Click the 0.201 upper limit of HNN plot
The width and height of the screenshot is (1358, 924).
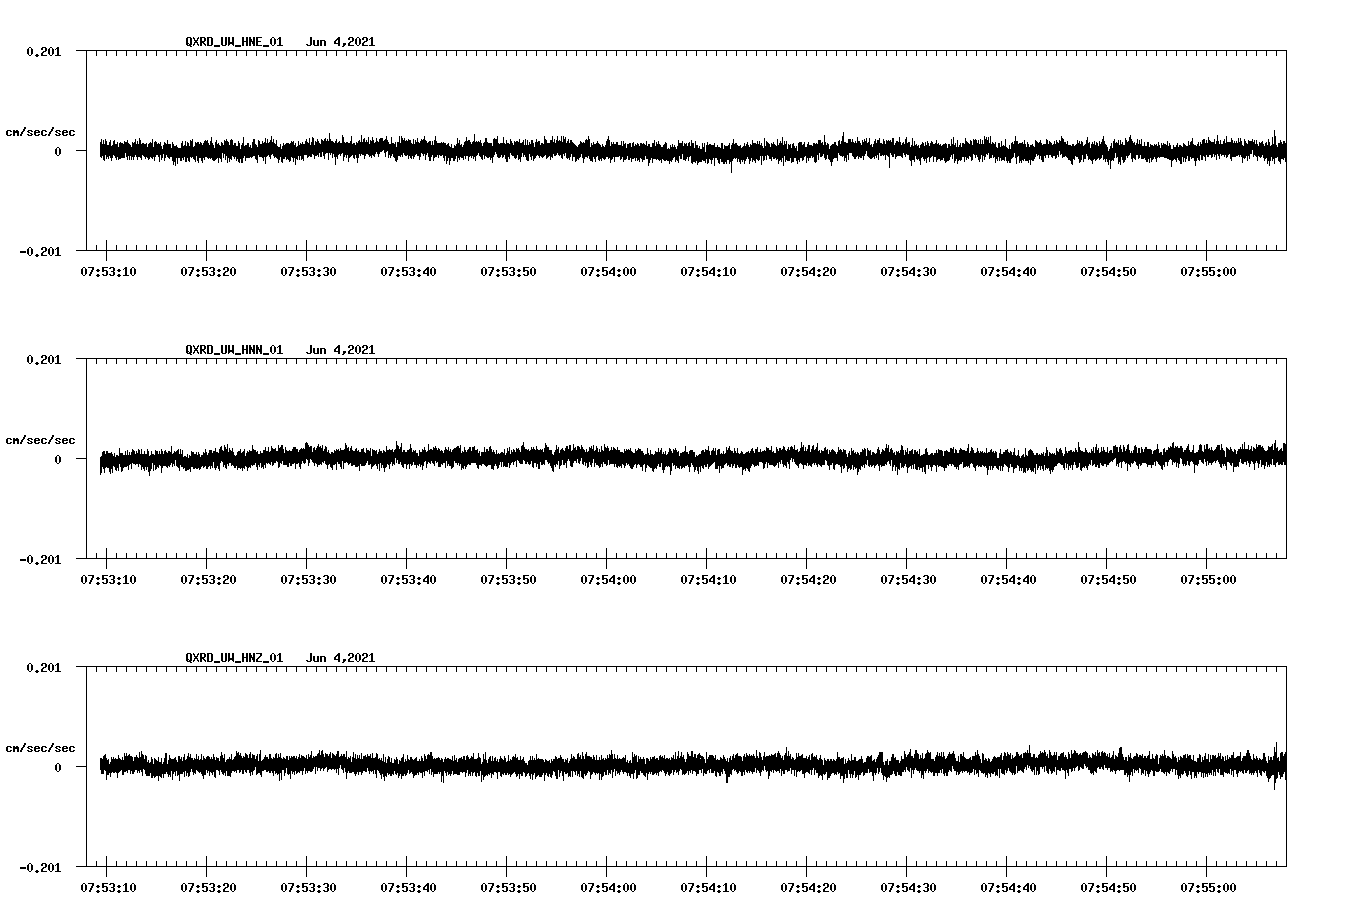tap(43, 359)
